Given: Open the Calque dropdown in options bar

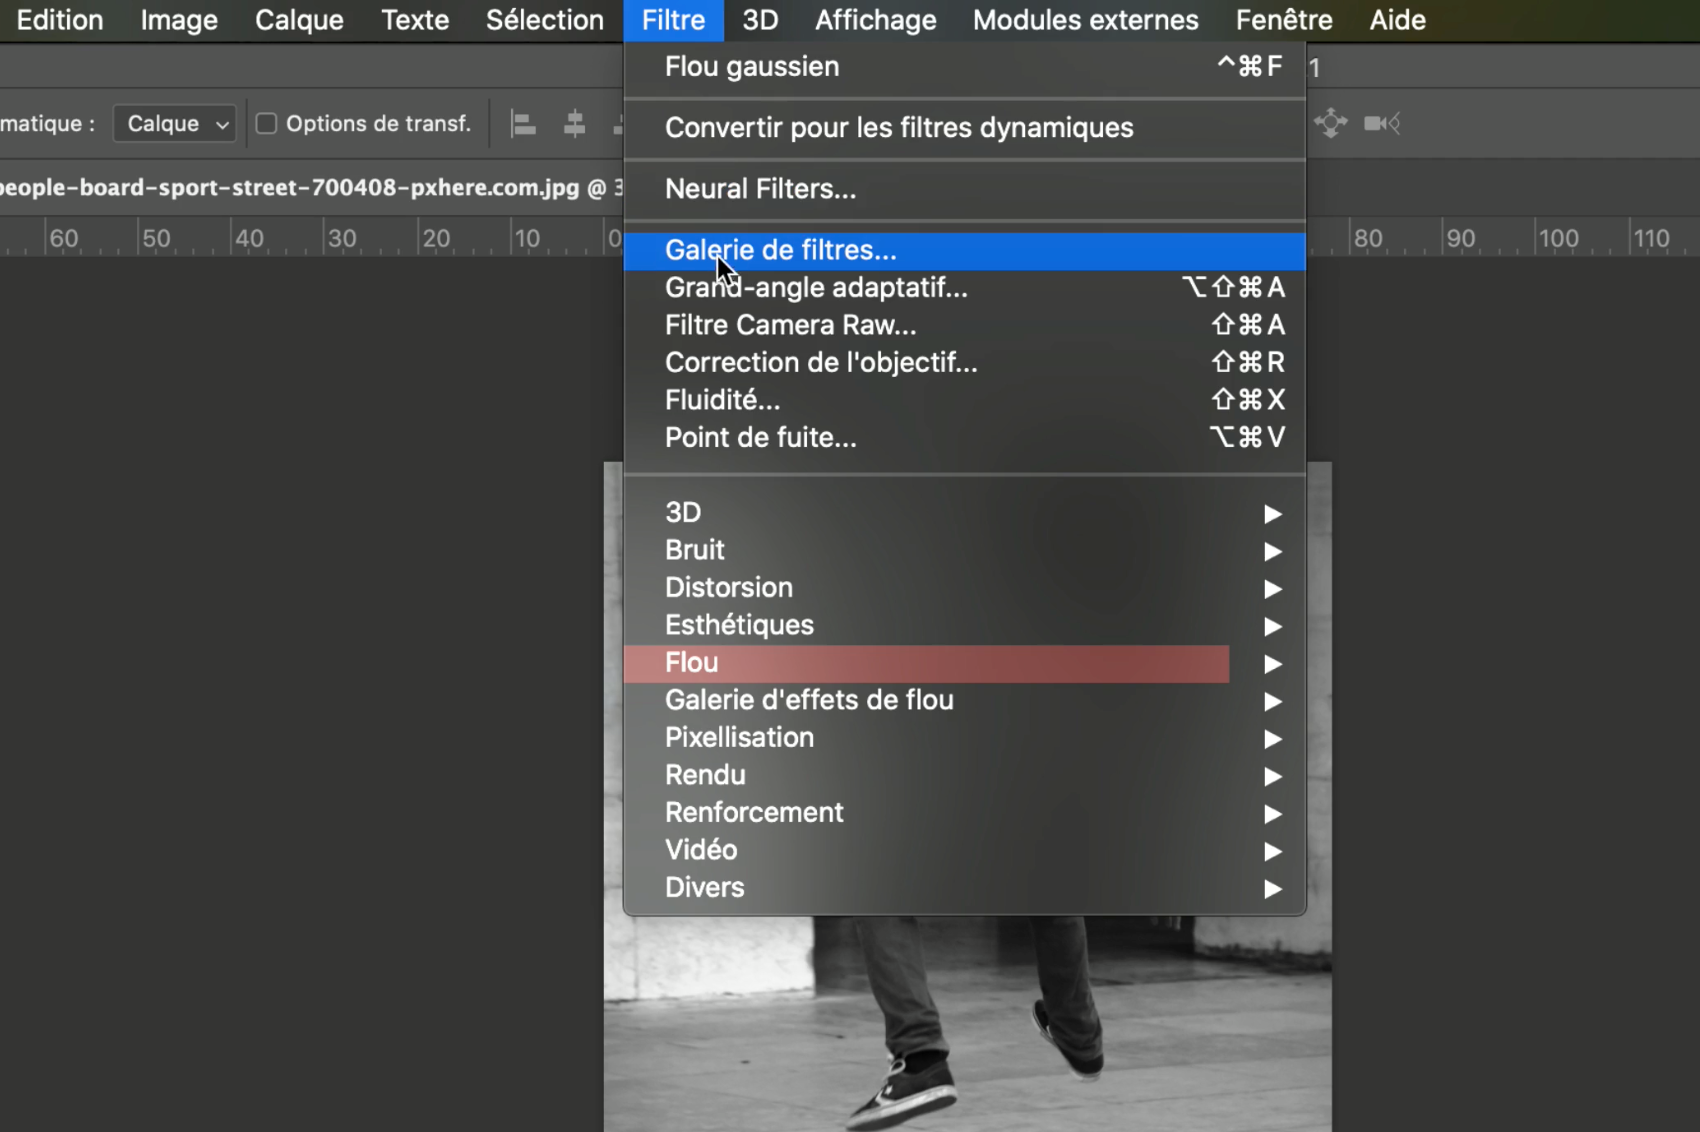Looking at the screenshot, I should pyautogui.click(x=176, y=124).
